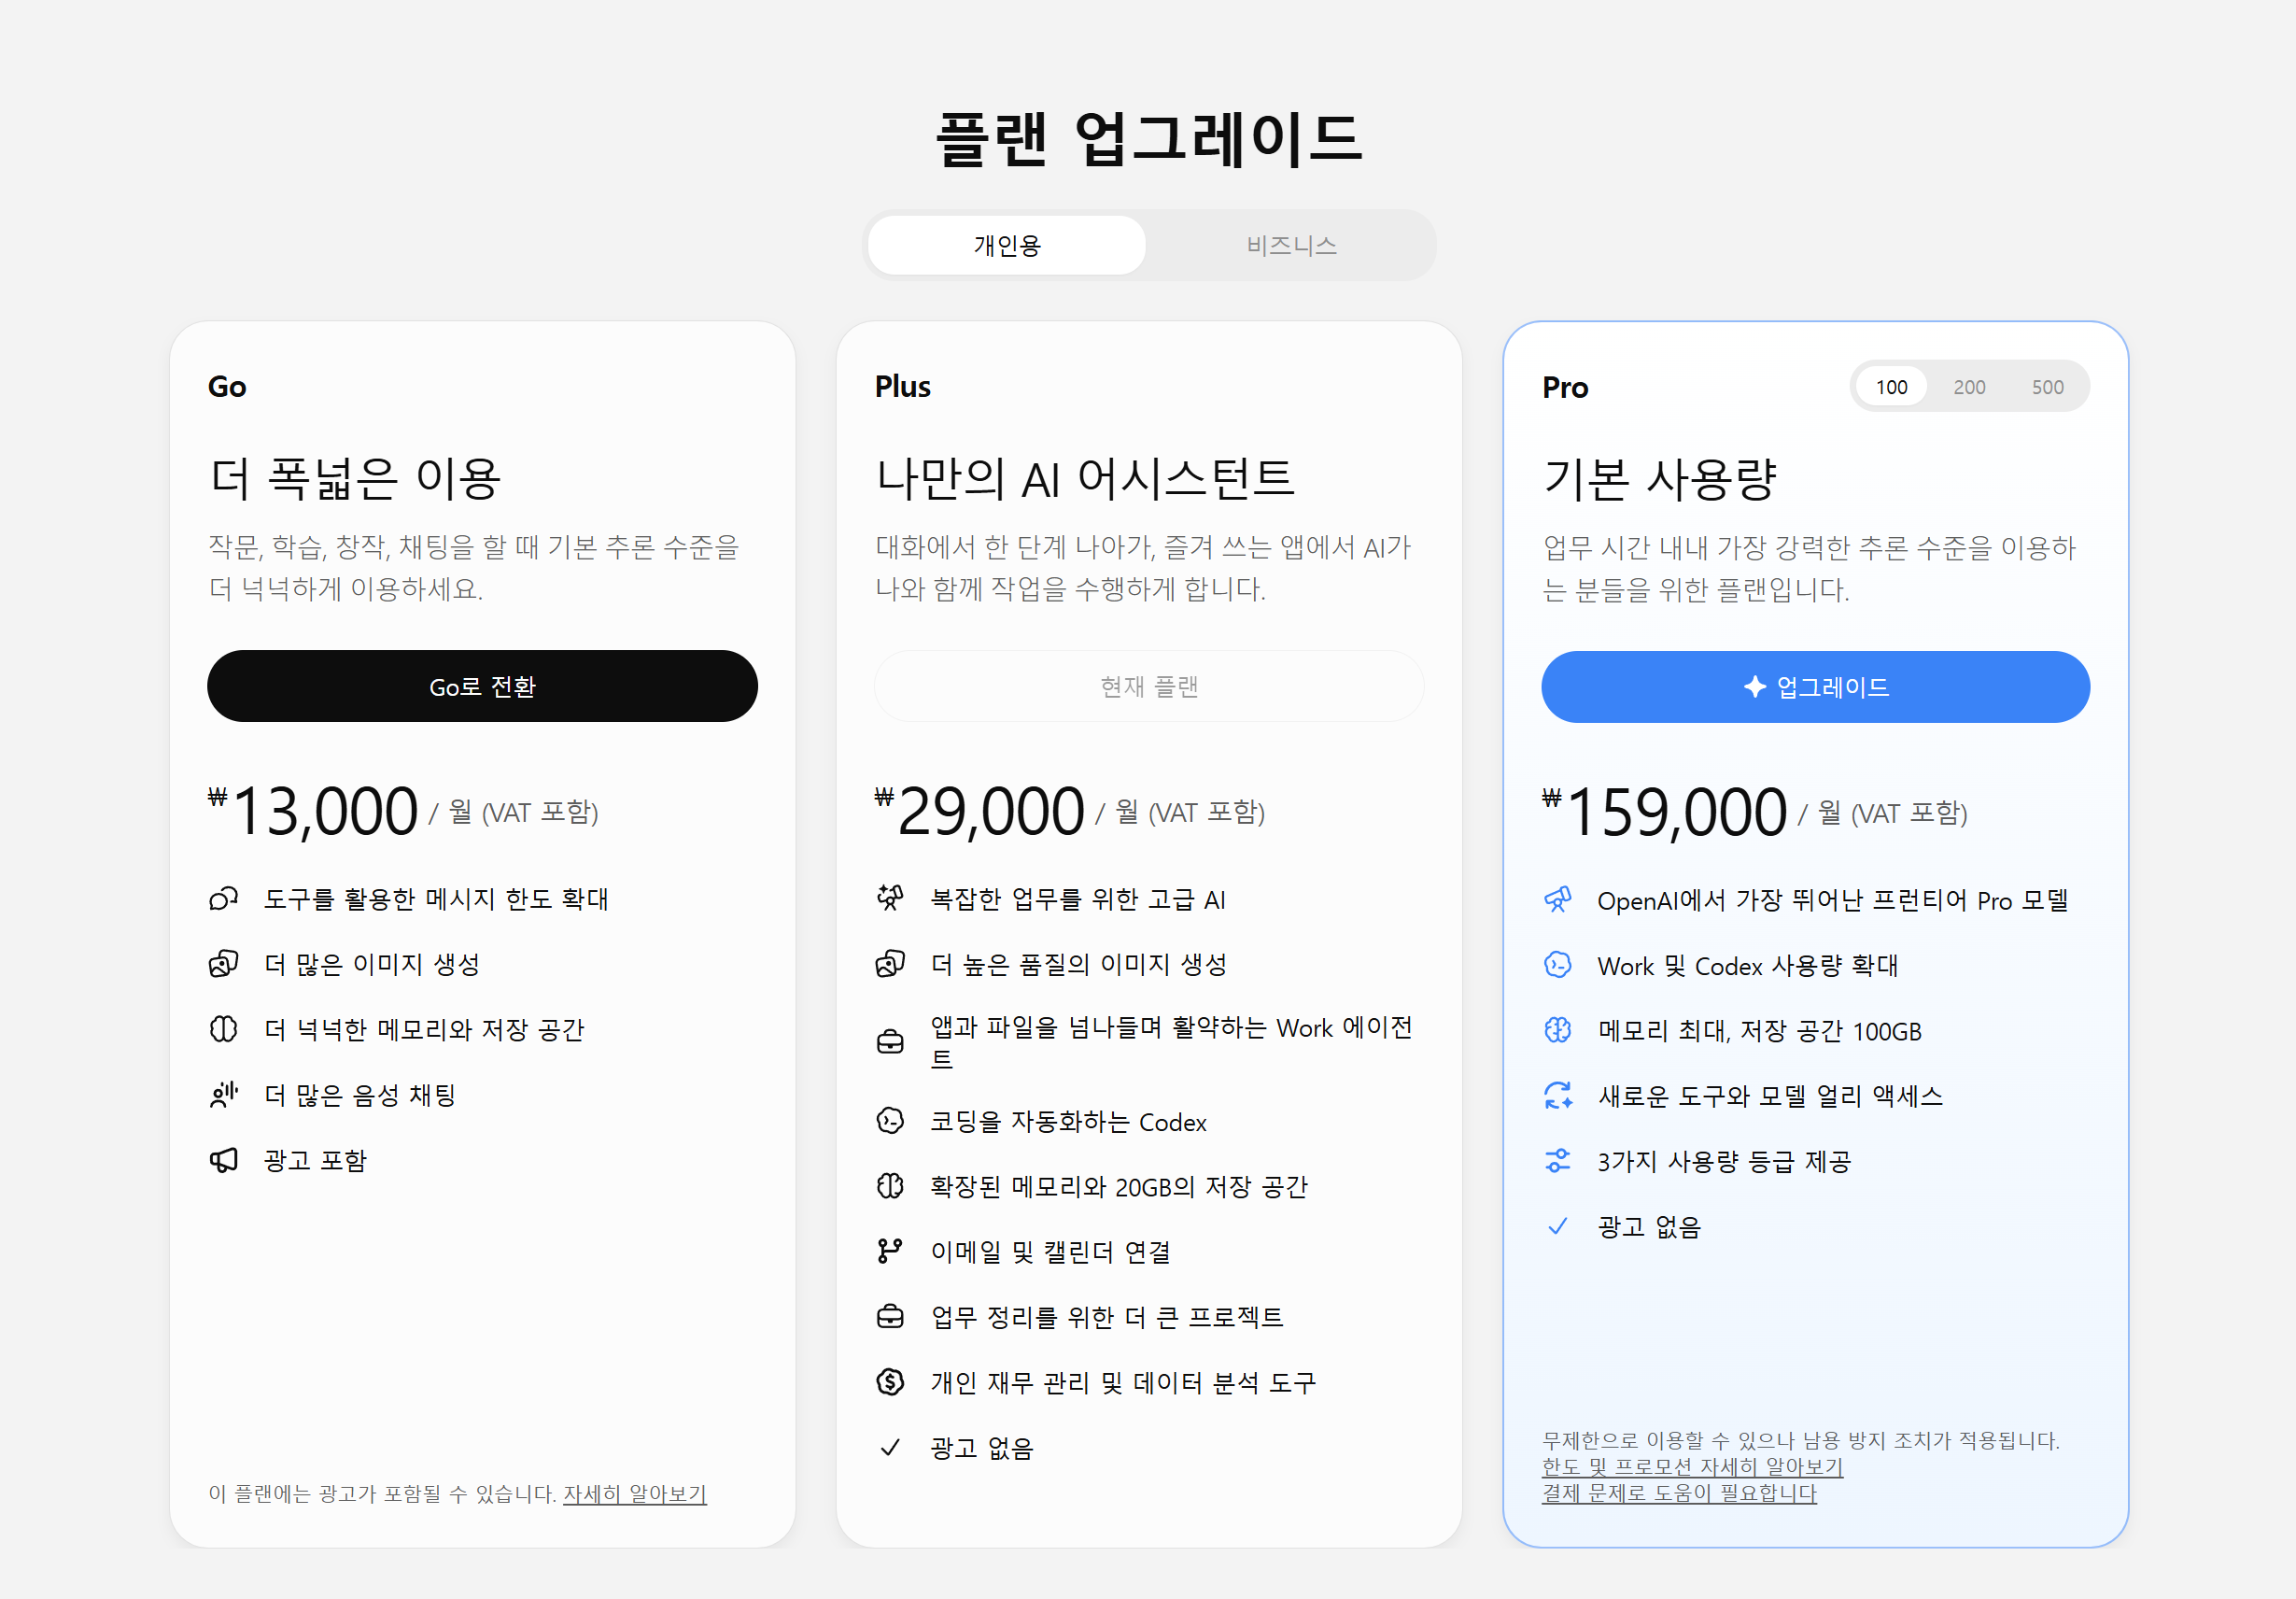Click the megaphone icon beside 광고 포함
The width and height of the screenshot is (2296, 1599).
(x=223, y=1160)
